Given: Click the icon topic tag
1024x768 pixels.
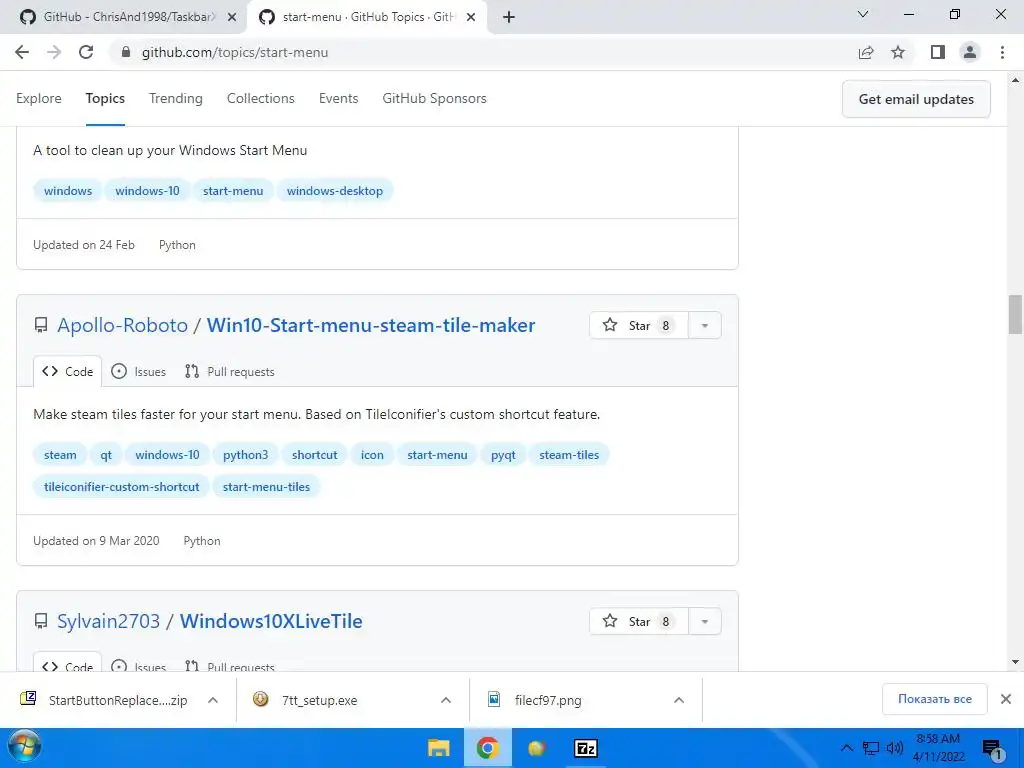Looking at the screenshot, I should pyautogui.click(x=372, y=455).
